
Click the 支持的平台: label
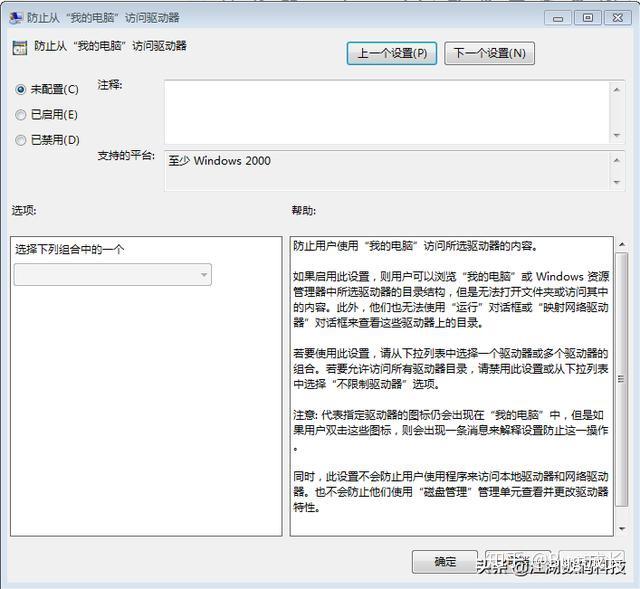pyautogui.click(x=126, y=156)
